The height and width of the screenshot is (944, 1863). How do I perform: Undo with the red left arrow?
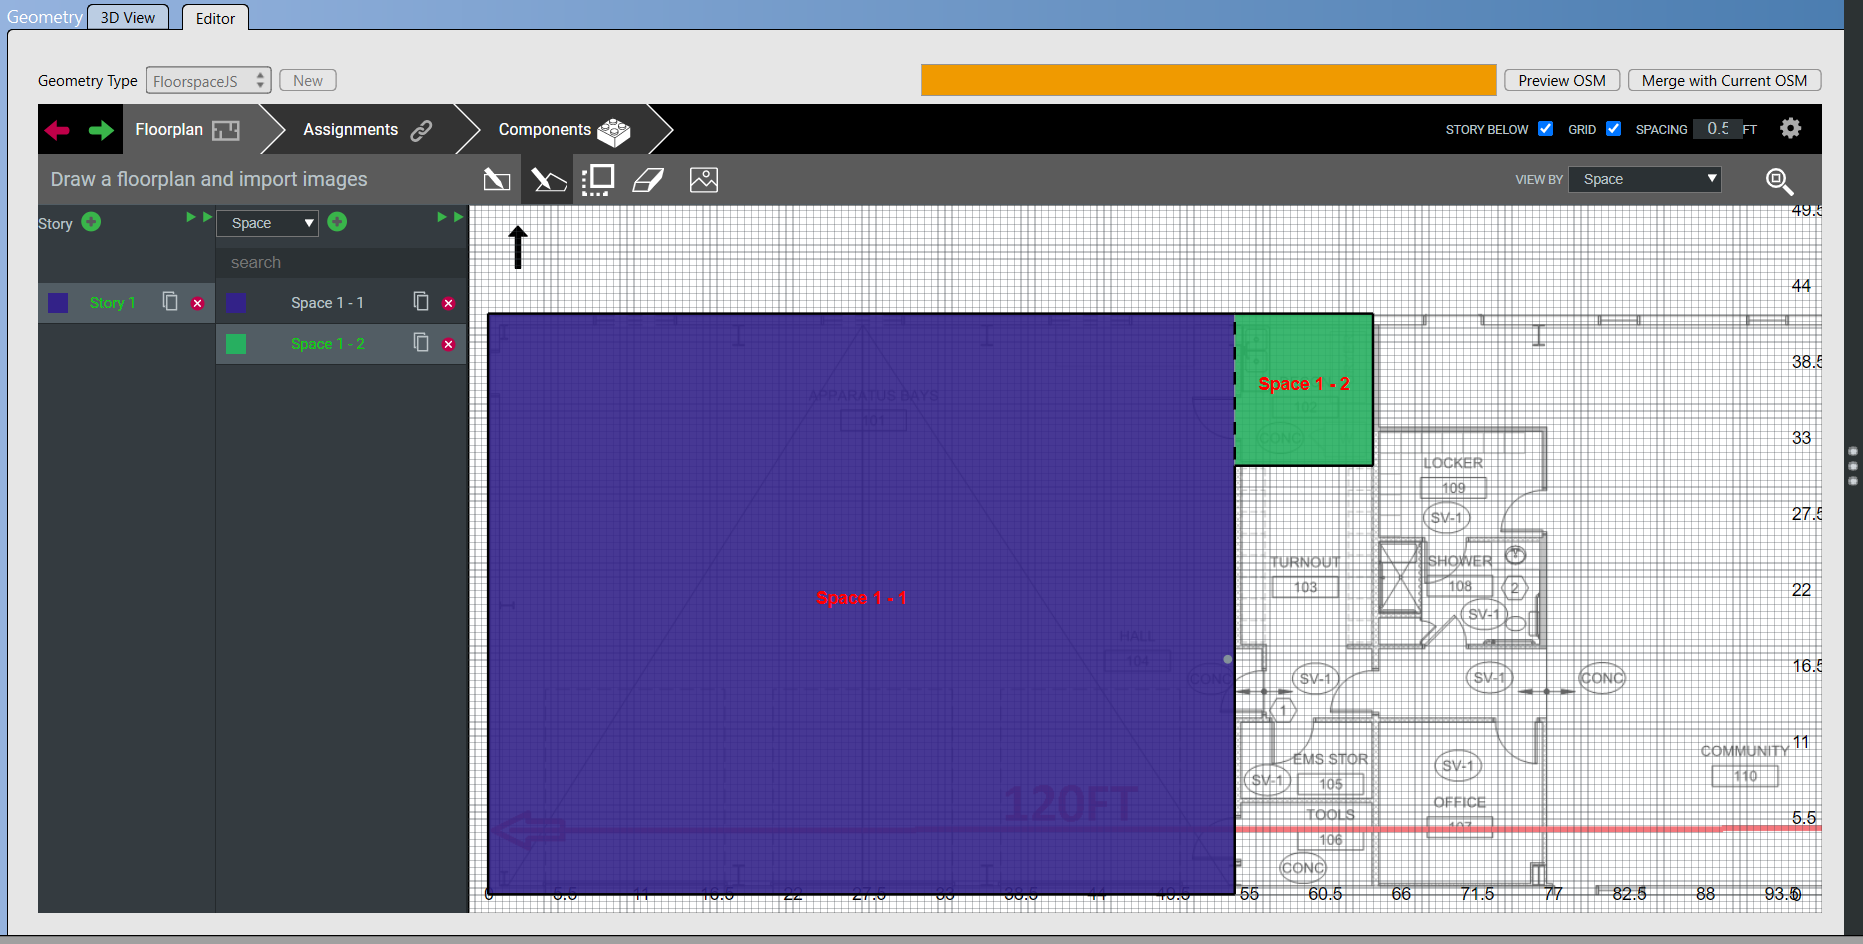57,130
